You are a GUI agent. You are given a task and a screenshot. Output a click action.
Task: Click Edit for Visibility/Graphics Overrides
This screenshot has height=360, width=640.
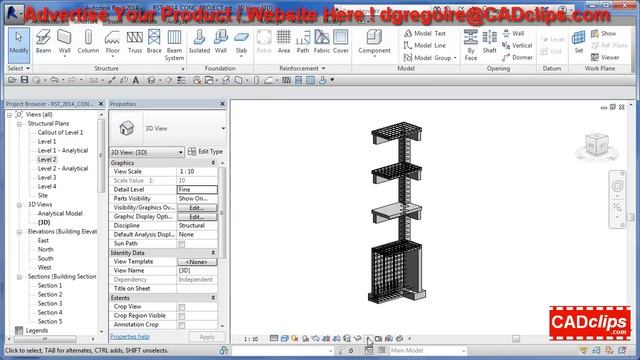tap(197, 208)
